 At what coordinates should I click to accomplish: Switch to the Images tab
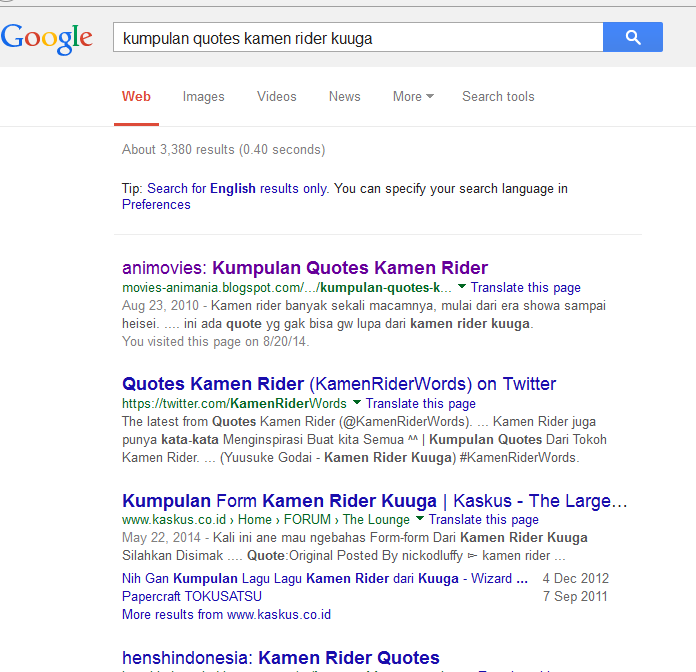click(204, 97)
